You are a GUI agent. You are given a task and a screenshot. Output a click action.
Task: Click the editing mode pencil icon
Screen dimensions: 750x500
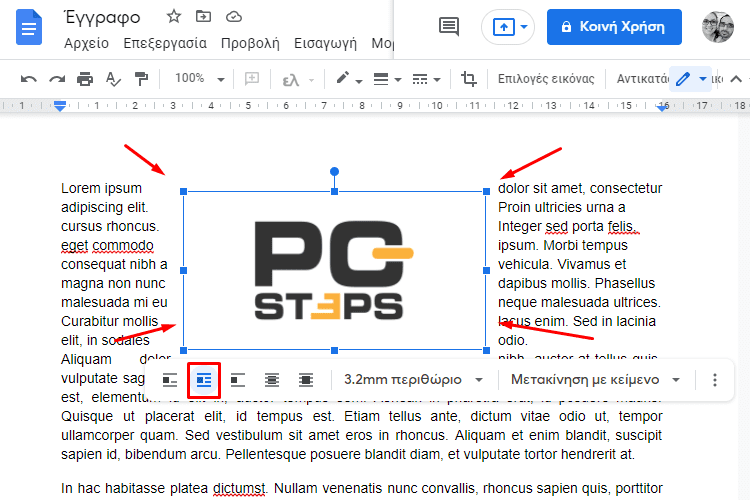pos(683,79)
